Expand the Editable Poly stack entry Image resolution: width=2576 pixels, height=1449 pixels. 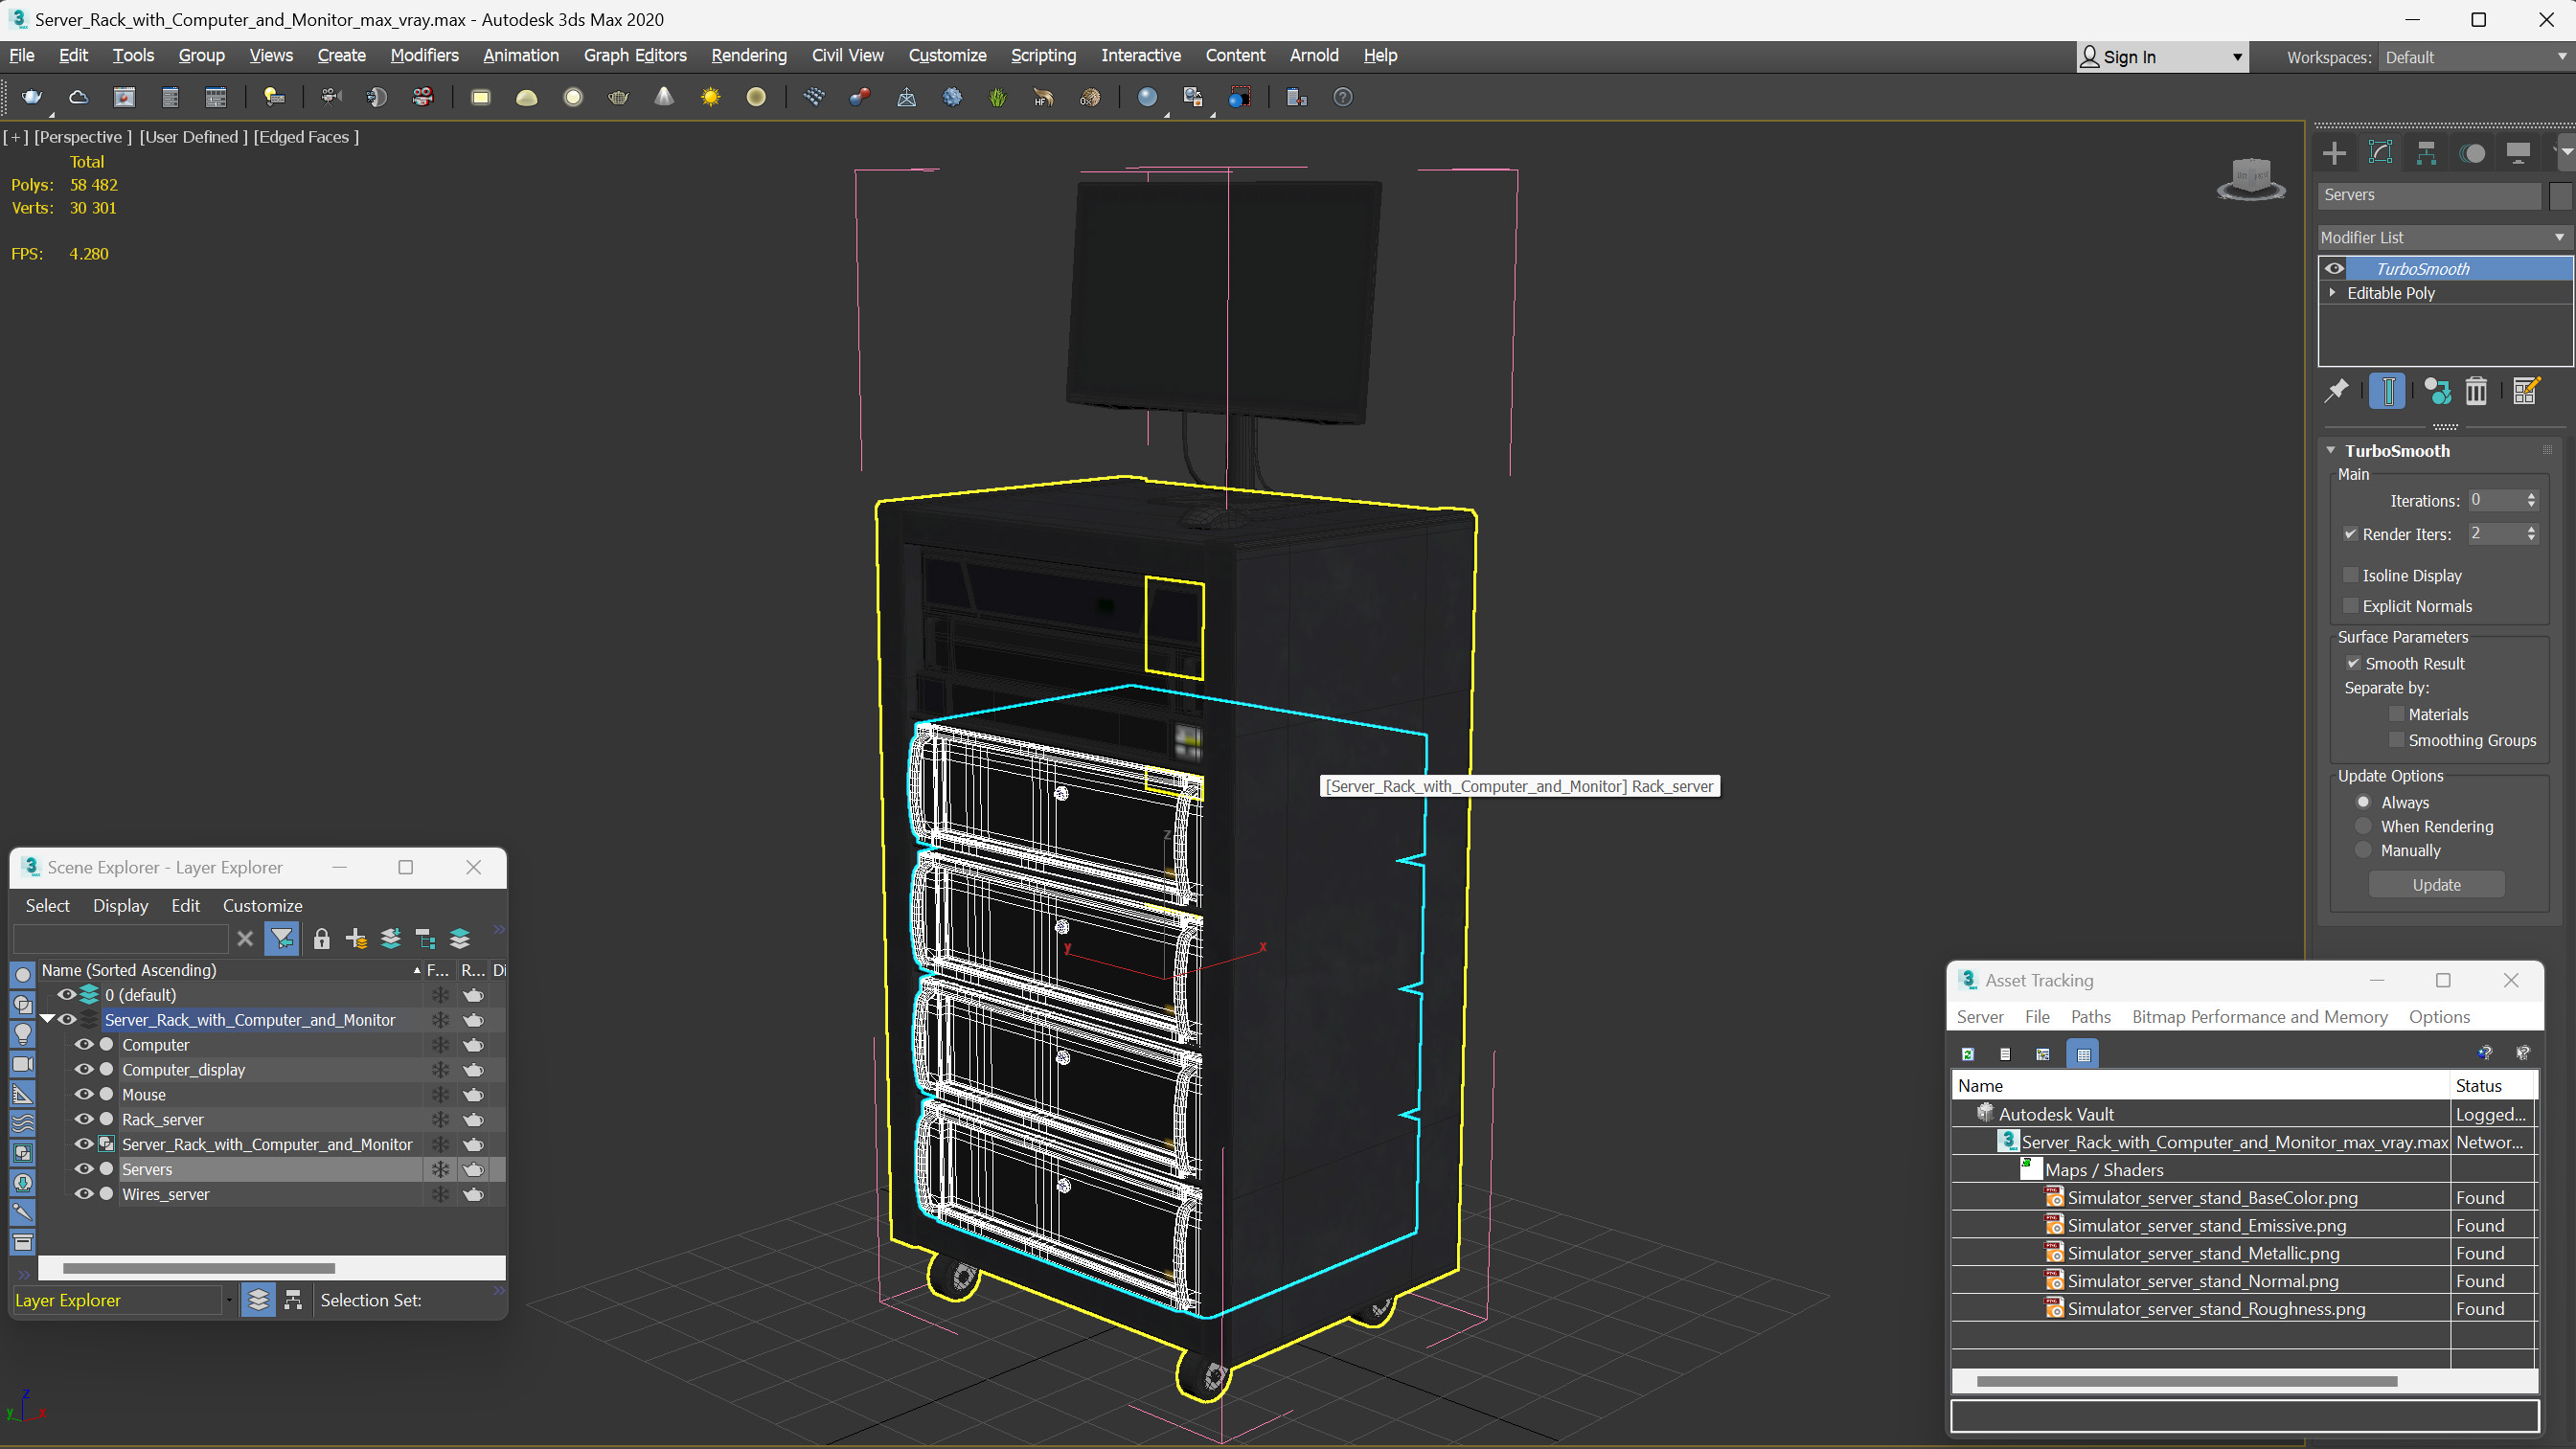[2333, 293]
